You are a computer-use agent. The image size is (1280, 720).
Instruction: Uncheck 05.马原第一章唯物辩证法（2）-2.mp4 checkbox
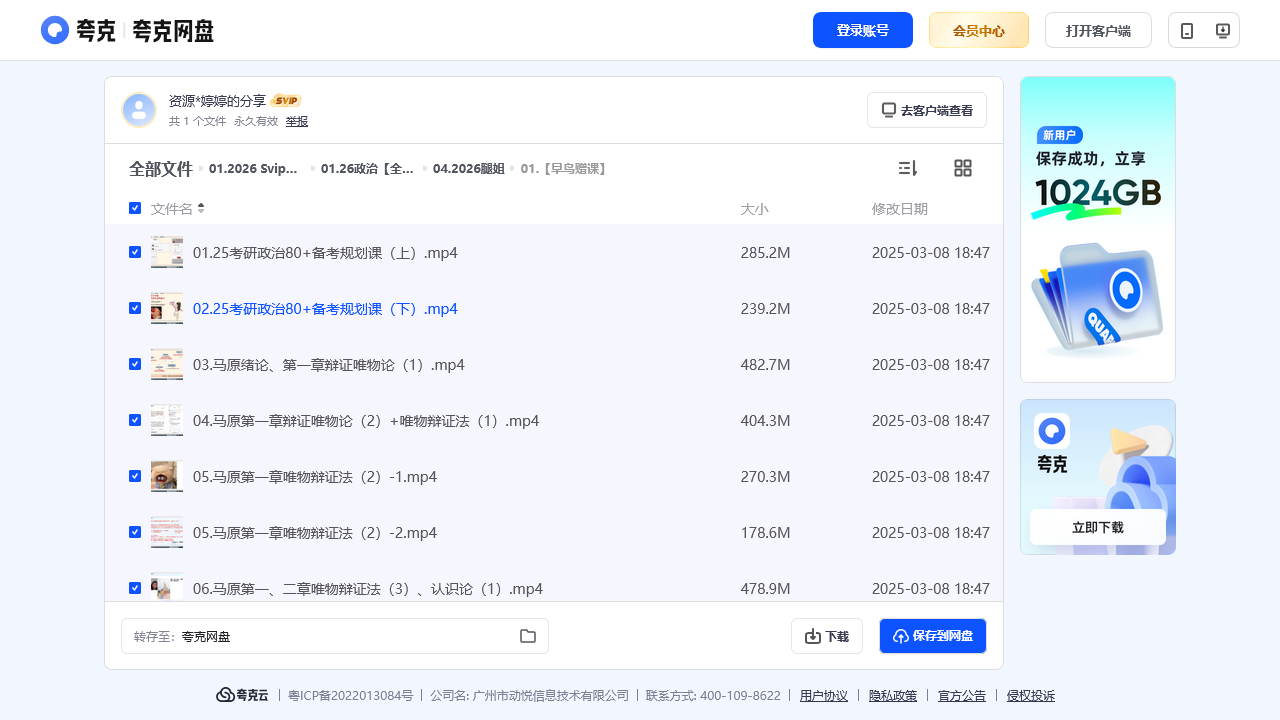135,532
